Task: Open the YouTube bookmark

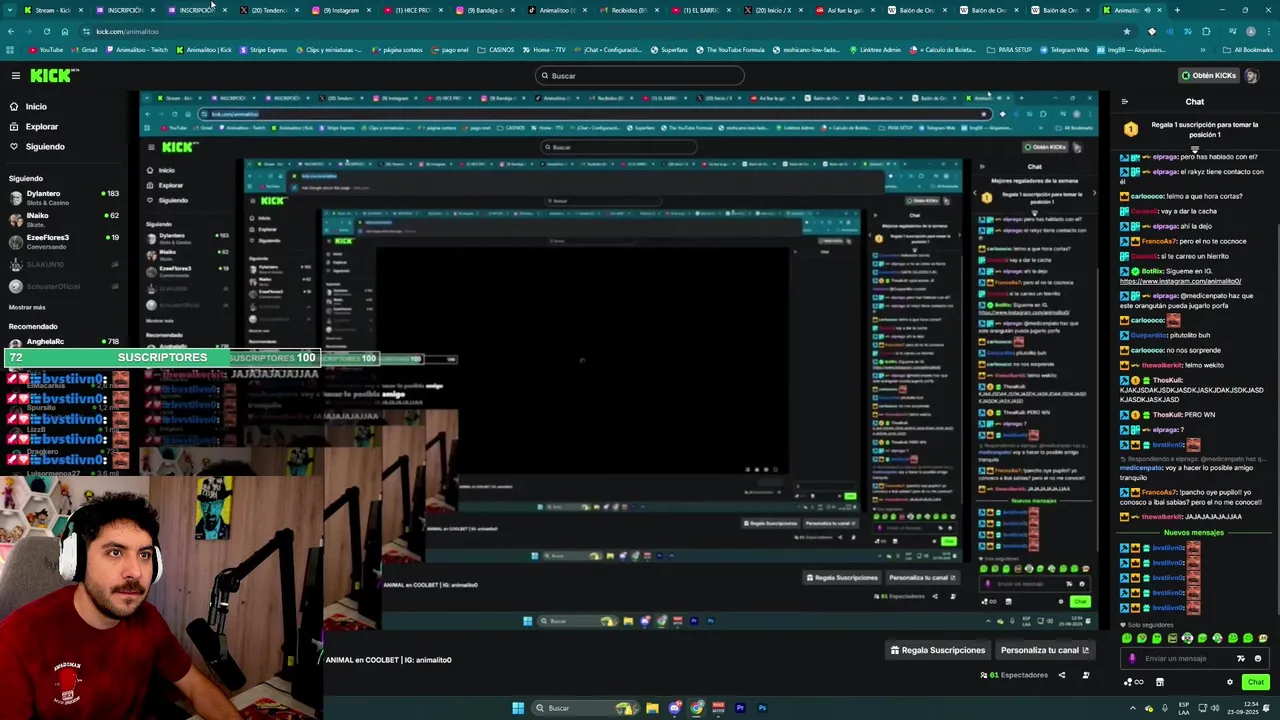Action: tap(46, 50)
